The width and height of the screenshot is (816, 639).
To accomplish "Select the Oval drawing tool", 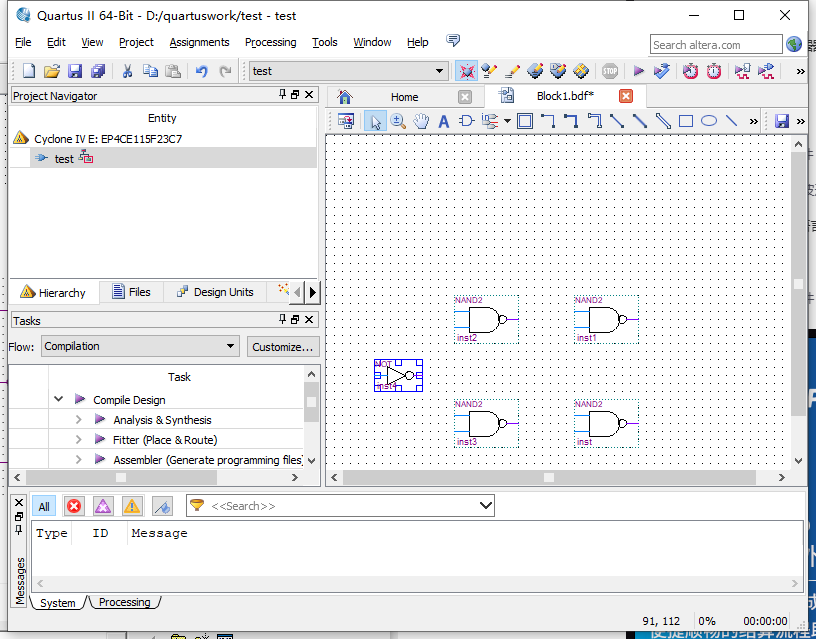I will (709, 121).
